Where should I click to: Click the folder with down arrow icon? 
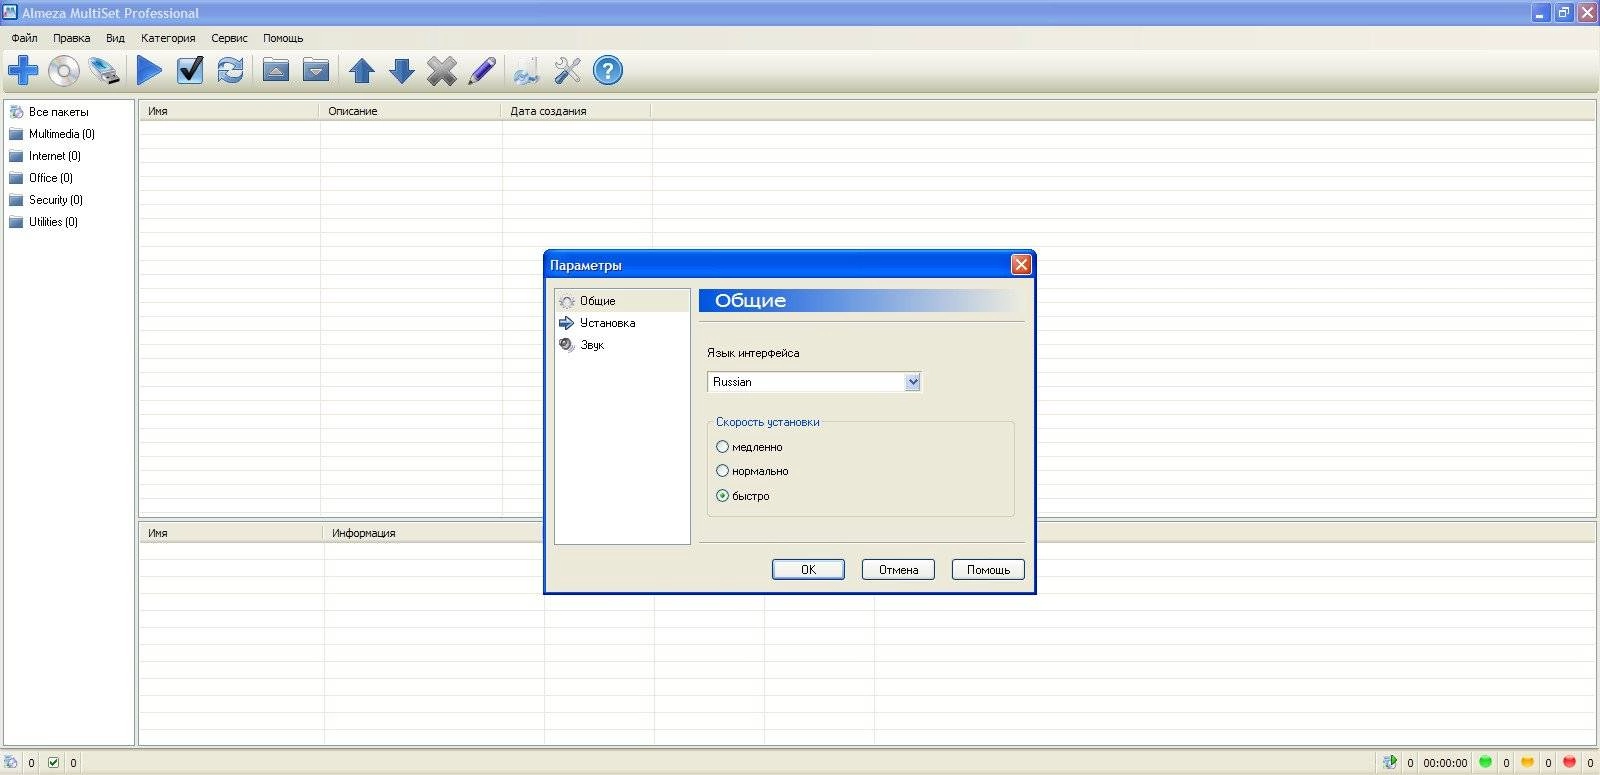pos(316,70)
